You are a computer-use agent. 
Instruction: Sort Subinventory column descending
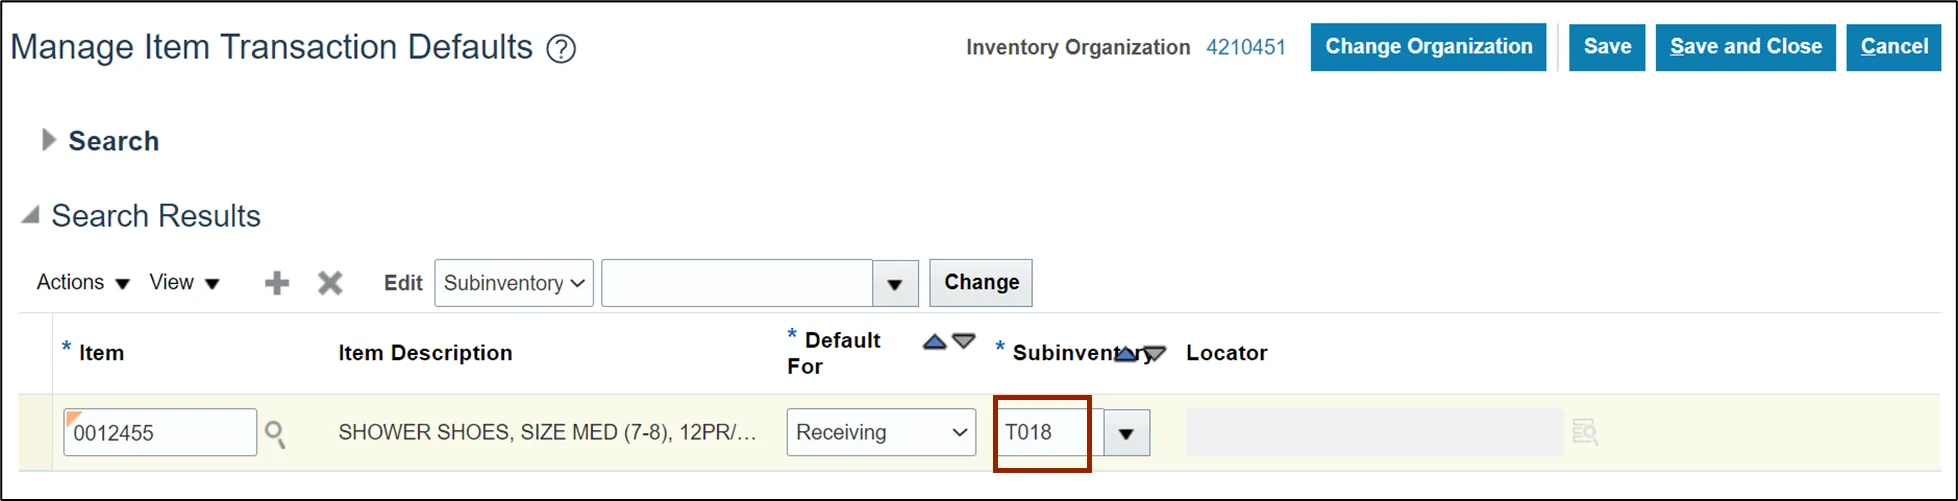(x=1154, y=354)
